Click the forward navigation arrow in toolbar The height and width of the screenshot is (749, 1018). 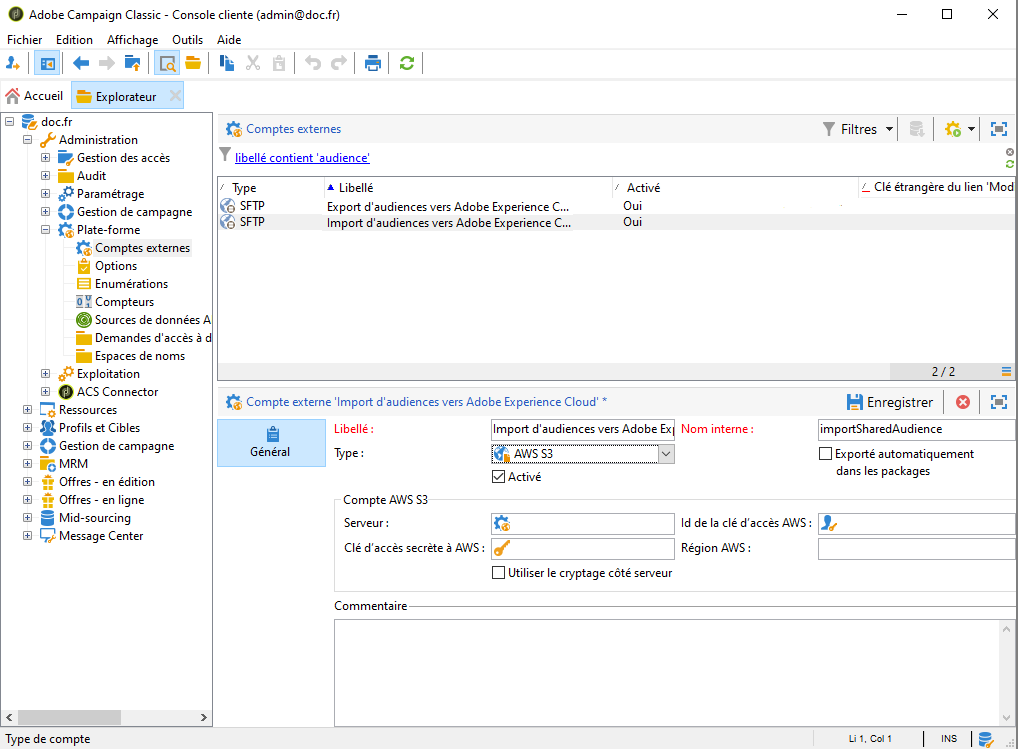[x=106, y=63]
